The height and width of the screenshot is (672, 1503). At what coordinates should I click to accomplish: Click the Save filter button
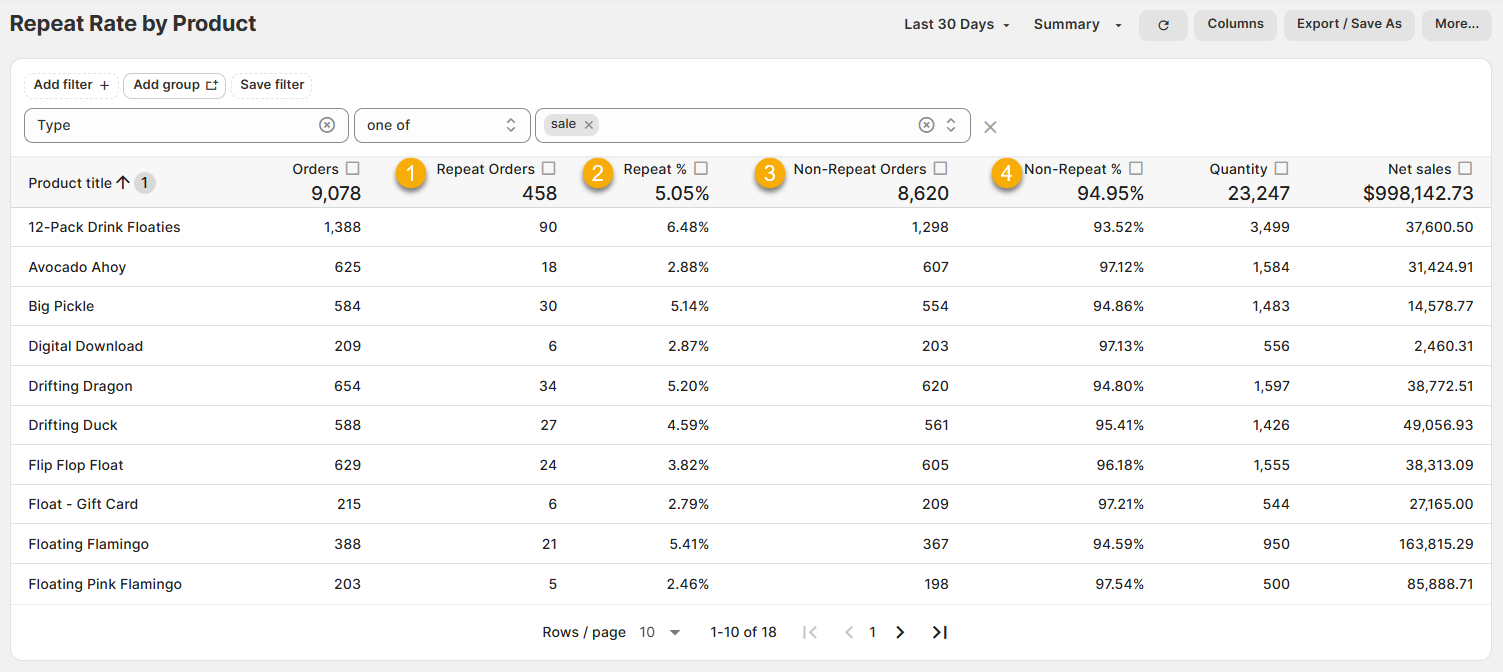[x=272, y=85]
